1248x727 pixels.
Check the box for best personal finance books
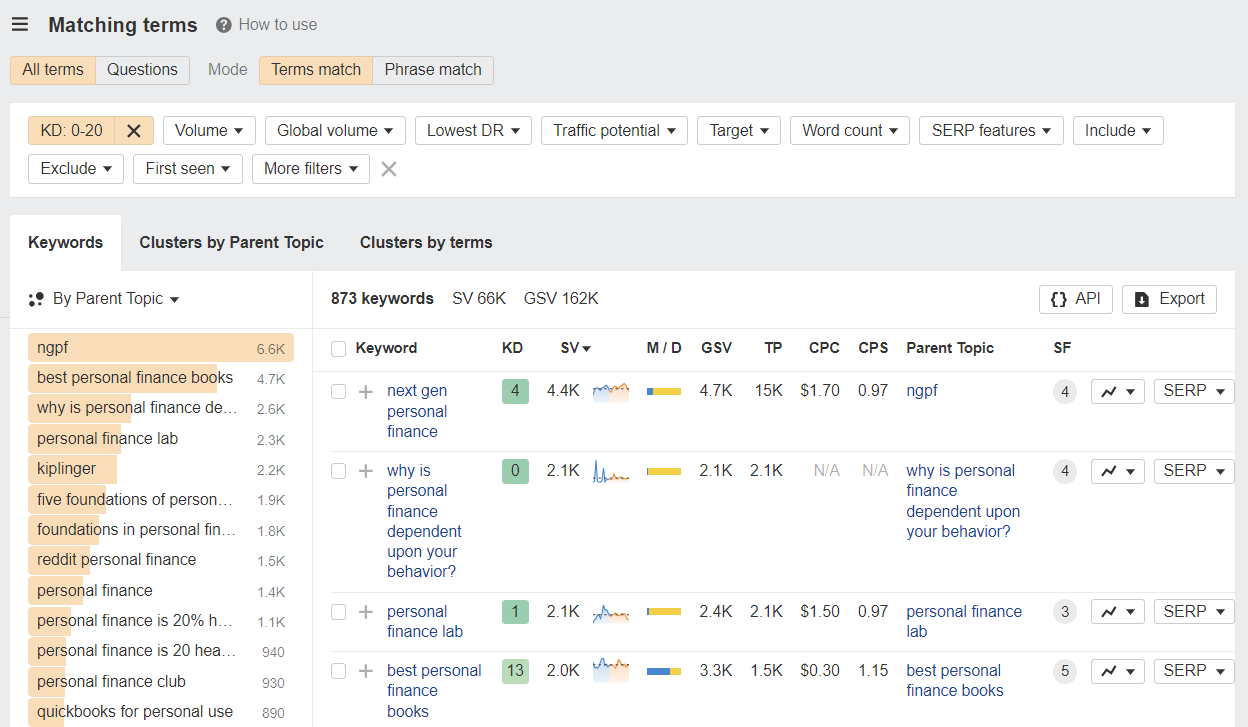(337, 671)
